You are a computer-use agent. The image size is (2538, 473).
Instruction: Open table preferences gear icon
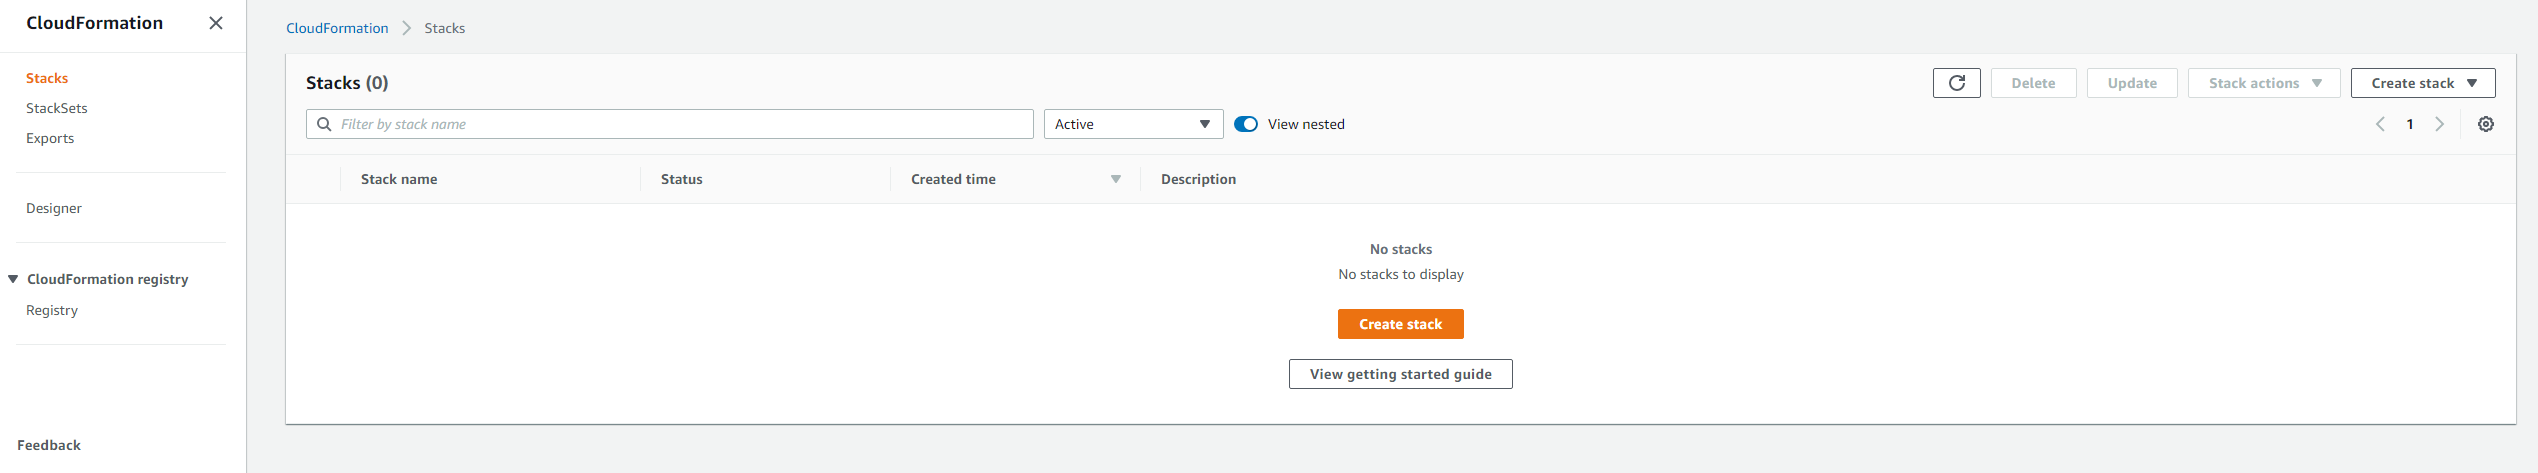click(2485, 124)
